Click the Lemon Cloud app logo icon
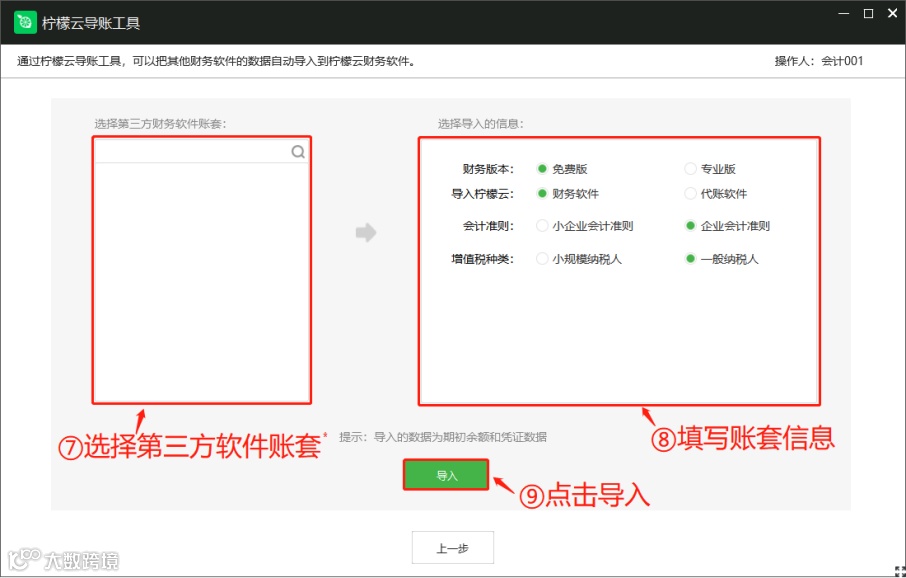 pyautogui.click(x=25, y=23)
